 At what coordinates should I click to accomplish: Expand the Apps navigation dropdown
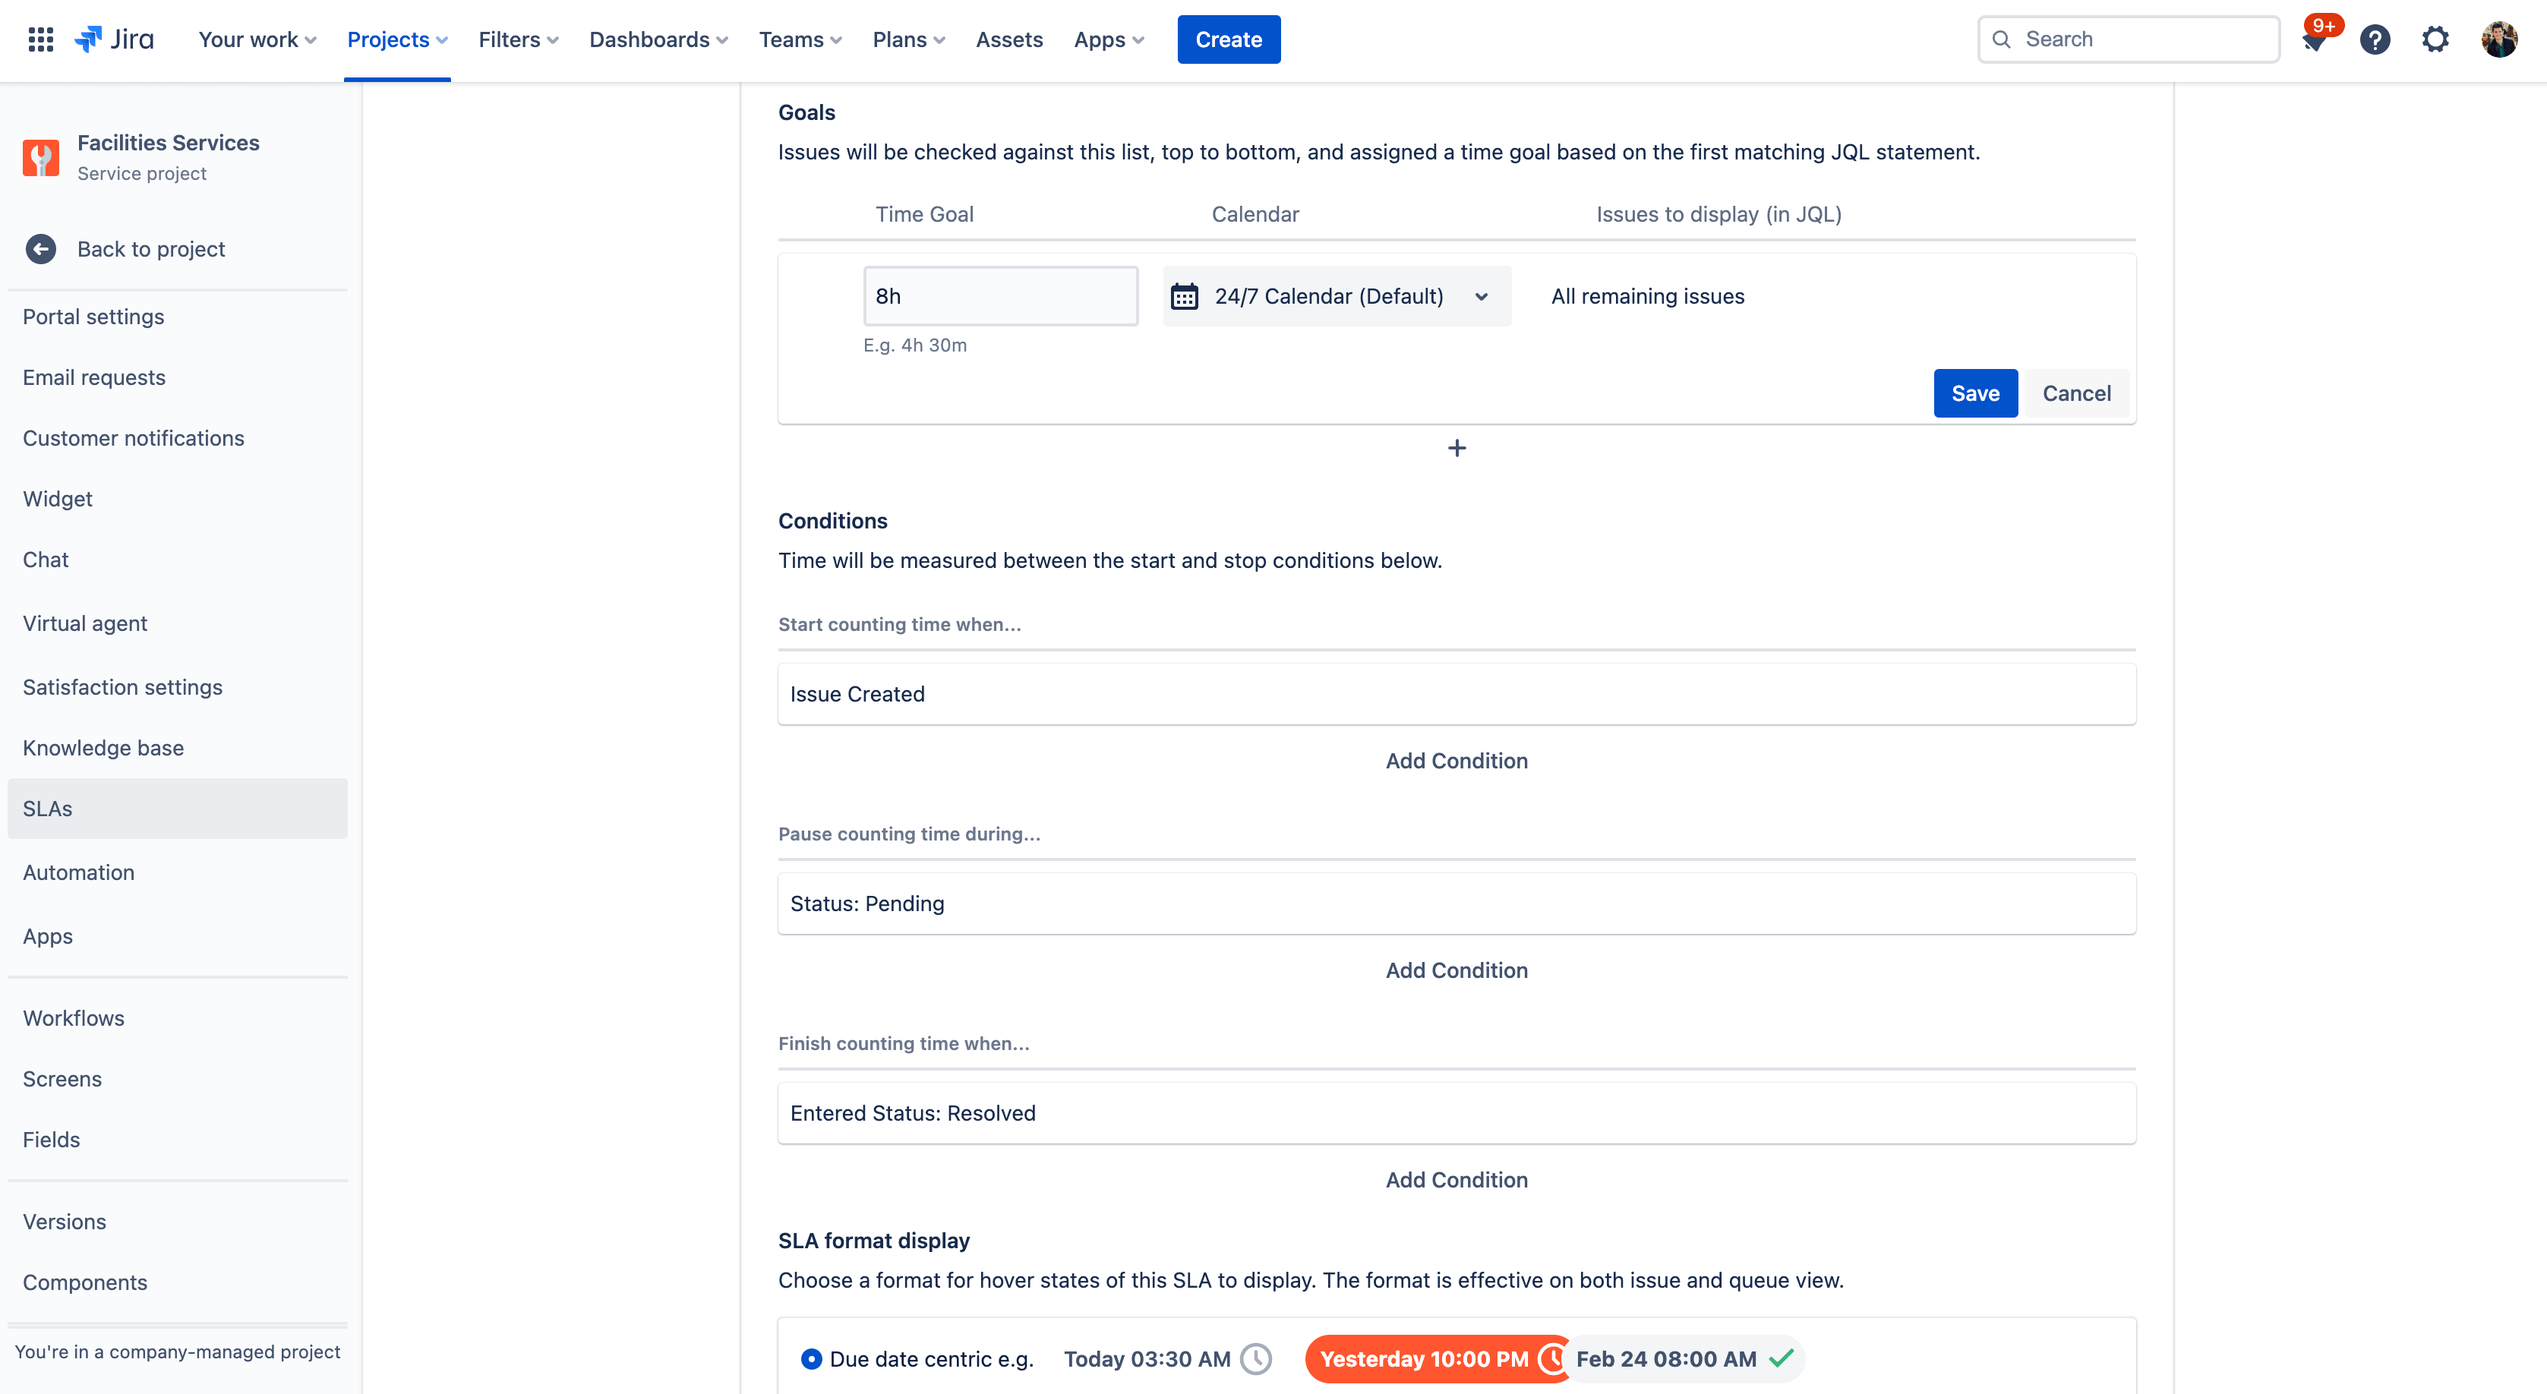[1110, 38]
